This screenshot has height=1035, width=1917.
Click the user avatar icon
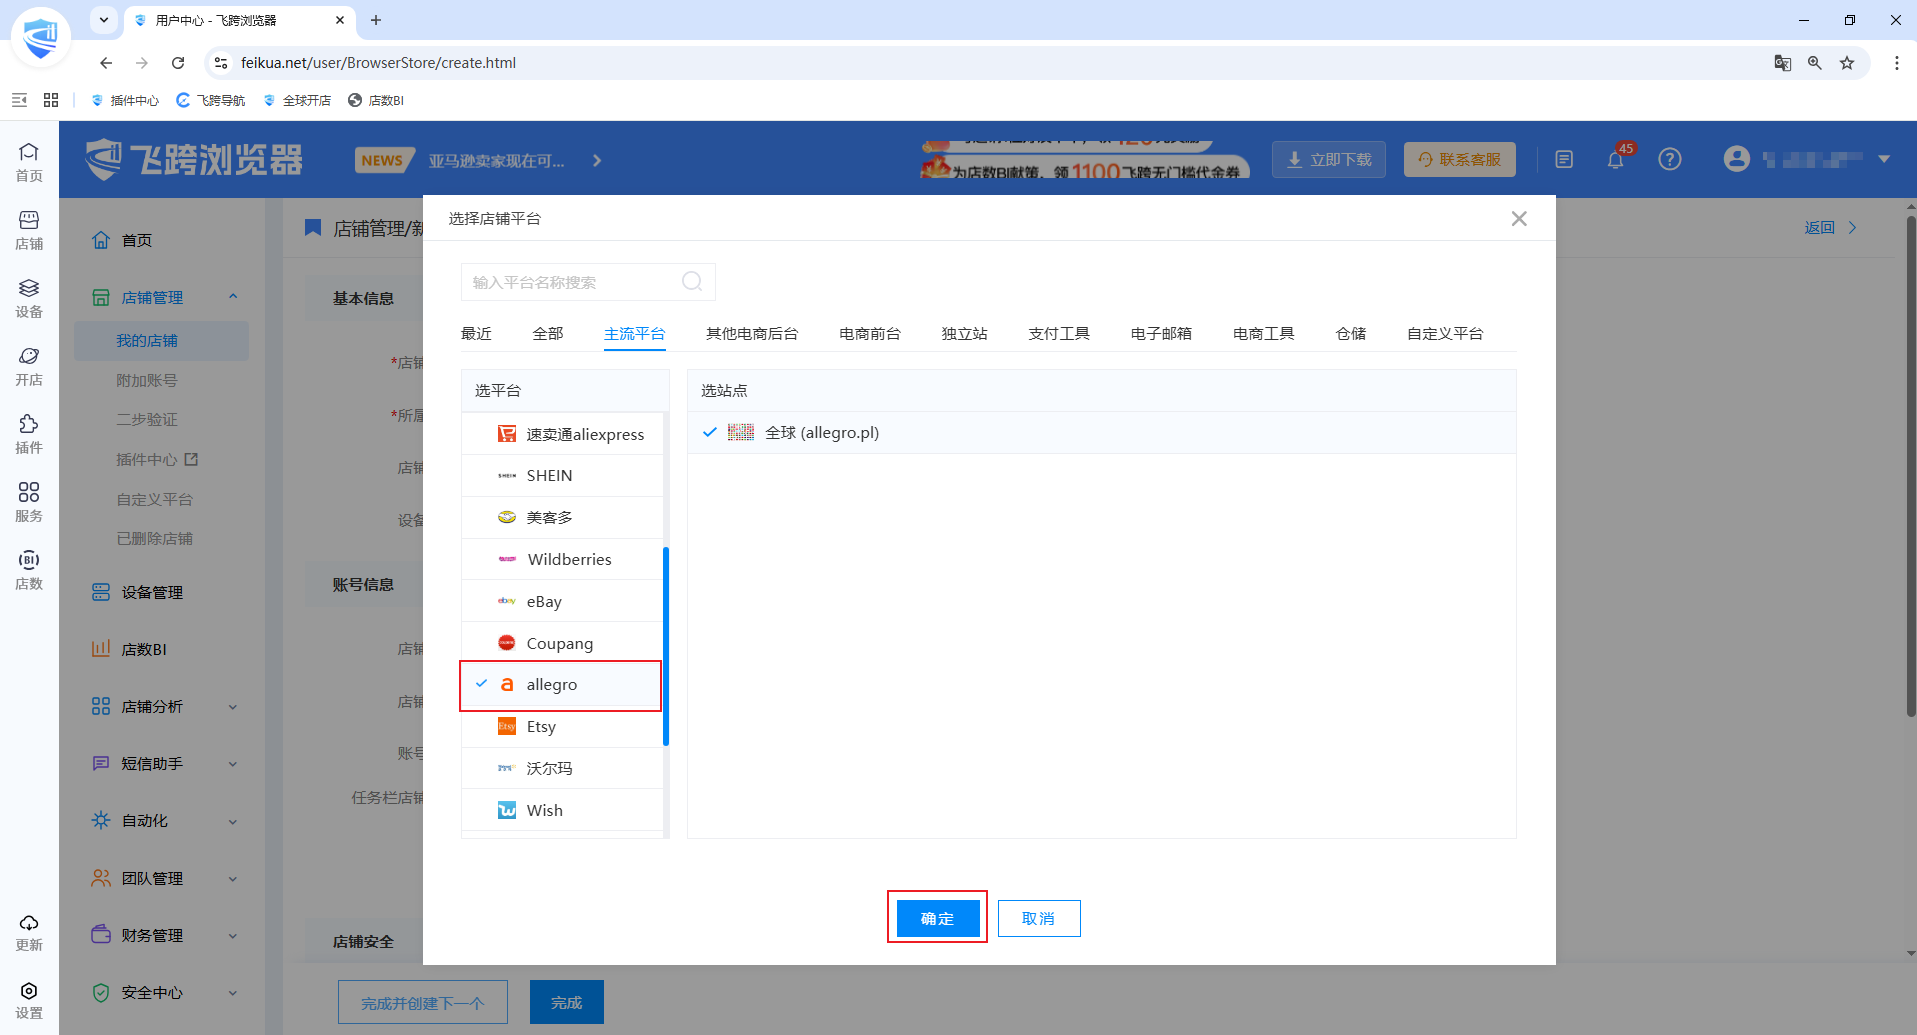(1737, 159)
